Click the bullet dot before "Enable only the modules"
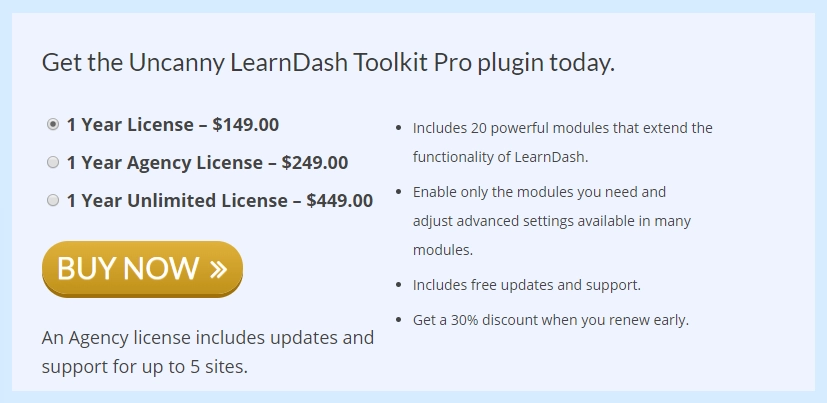 pyautogui.click(x=399, y=192)
